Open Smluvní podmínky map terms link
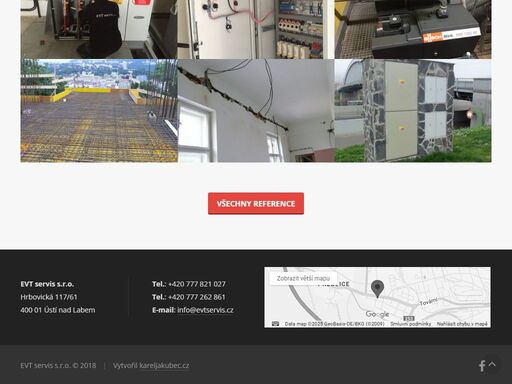This screenshot has width=512, height=384. tap(411, 324)
